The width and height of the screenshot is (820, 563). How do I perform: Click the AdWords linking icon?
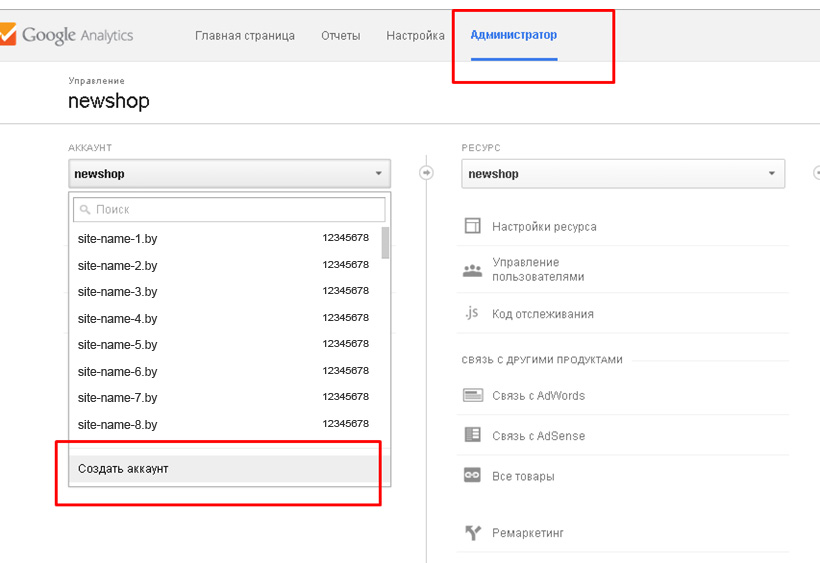pos(473,395)
